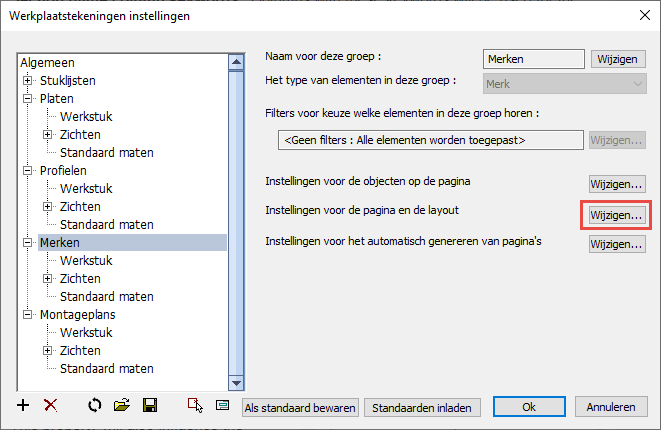The width and height of the screenshot is (661, 430).
Task: Collapse the Platen tree node
Action: coord(27,99)
